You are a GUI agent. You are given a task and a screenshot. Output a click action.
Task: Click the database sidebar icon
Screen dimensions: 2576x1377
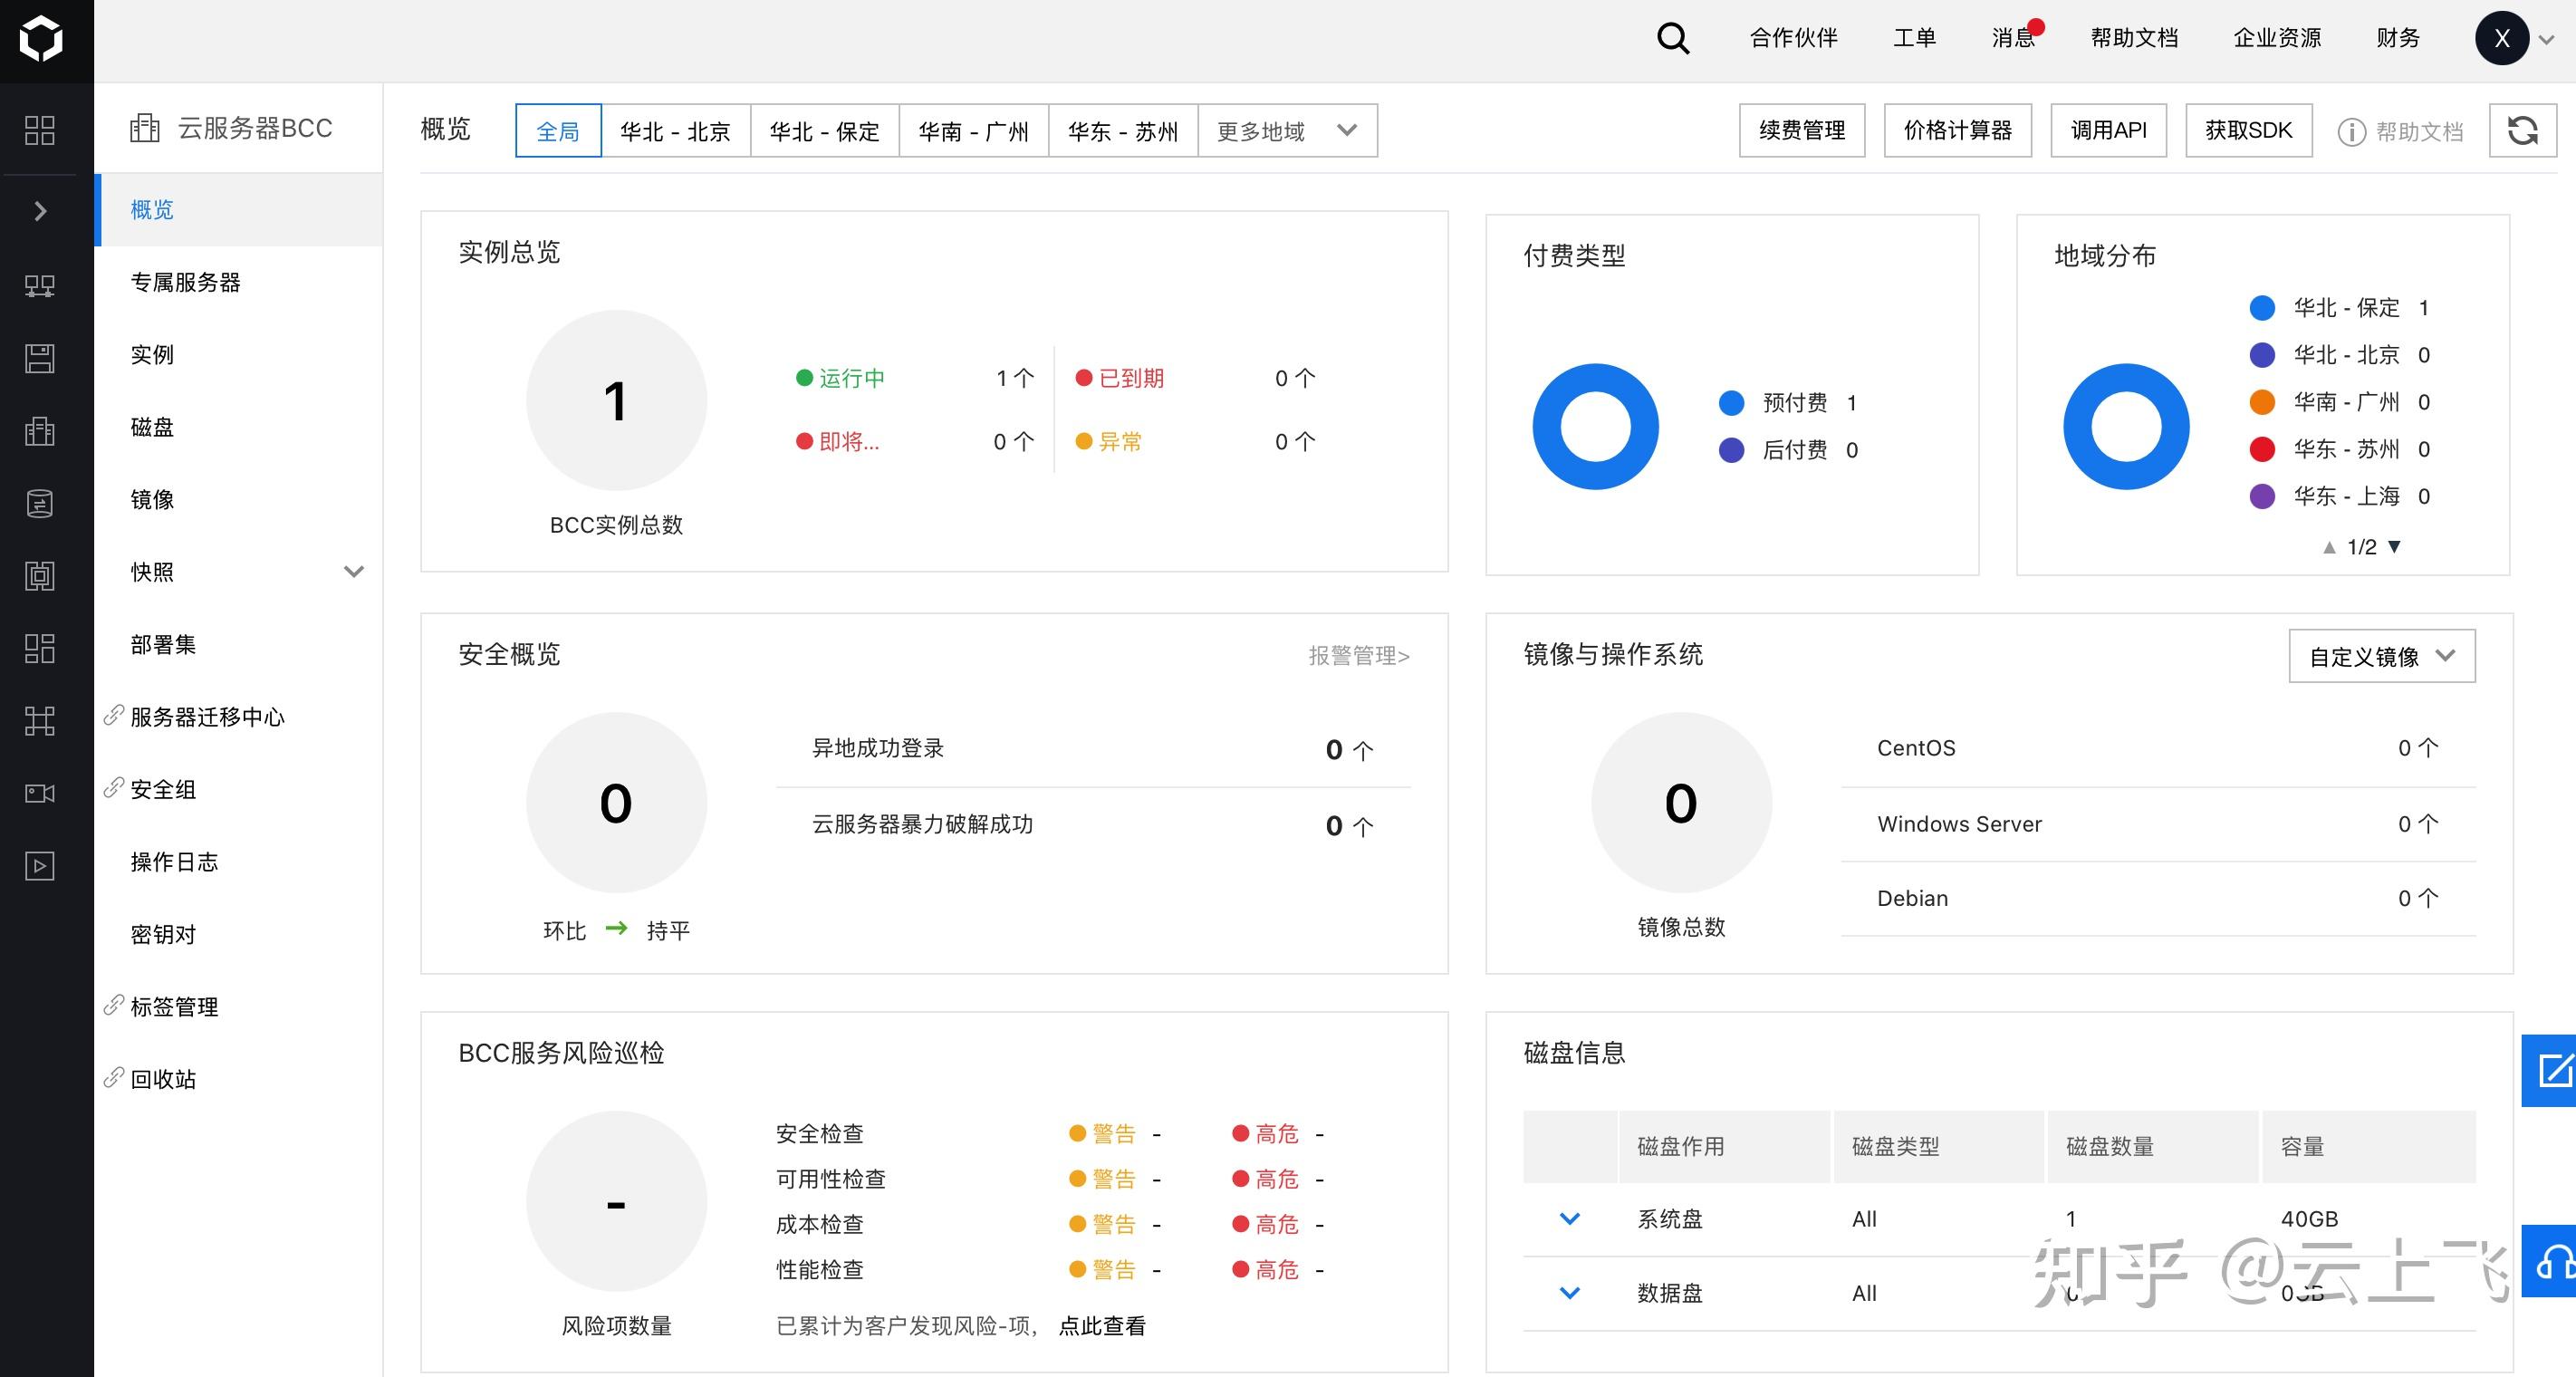(x=40, y=504)
